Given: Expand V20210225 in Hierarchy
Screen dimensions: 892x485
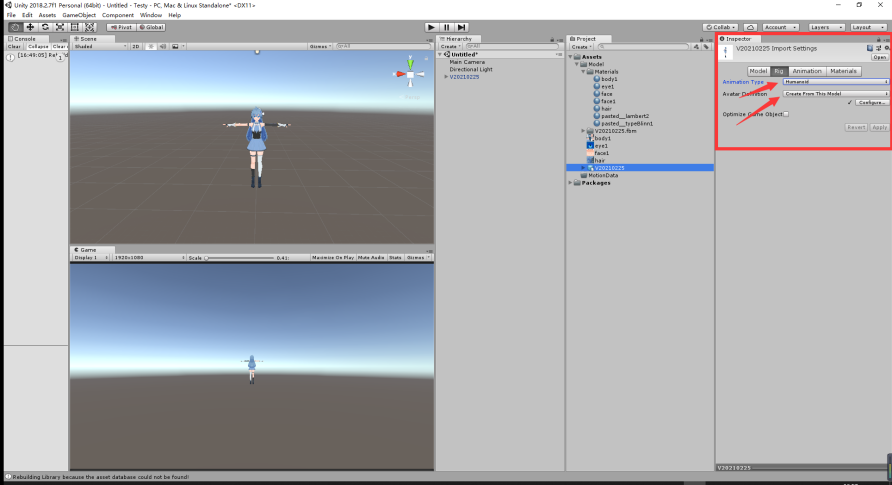Looking at the screenshot, I should click(446, 77).
